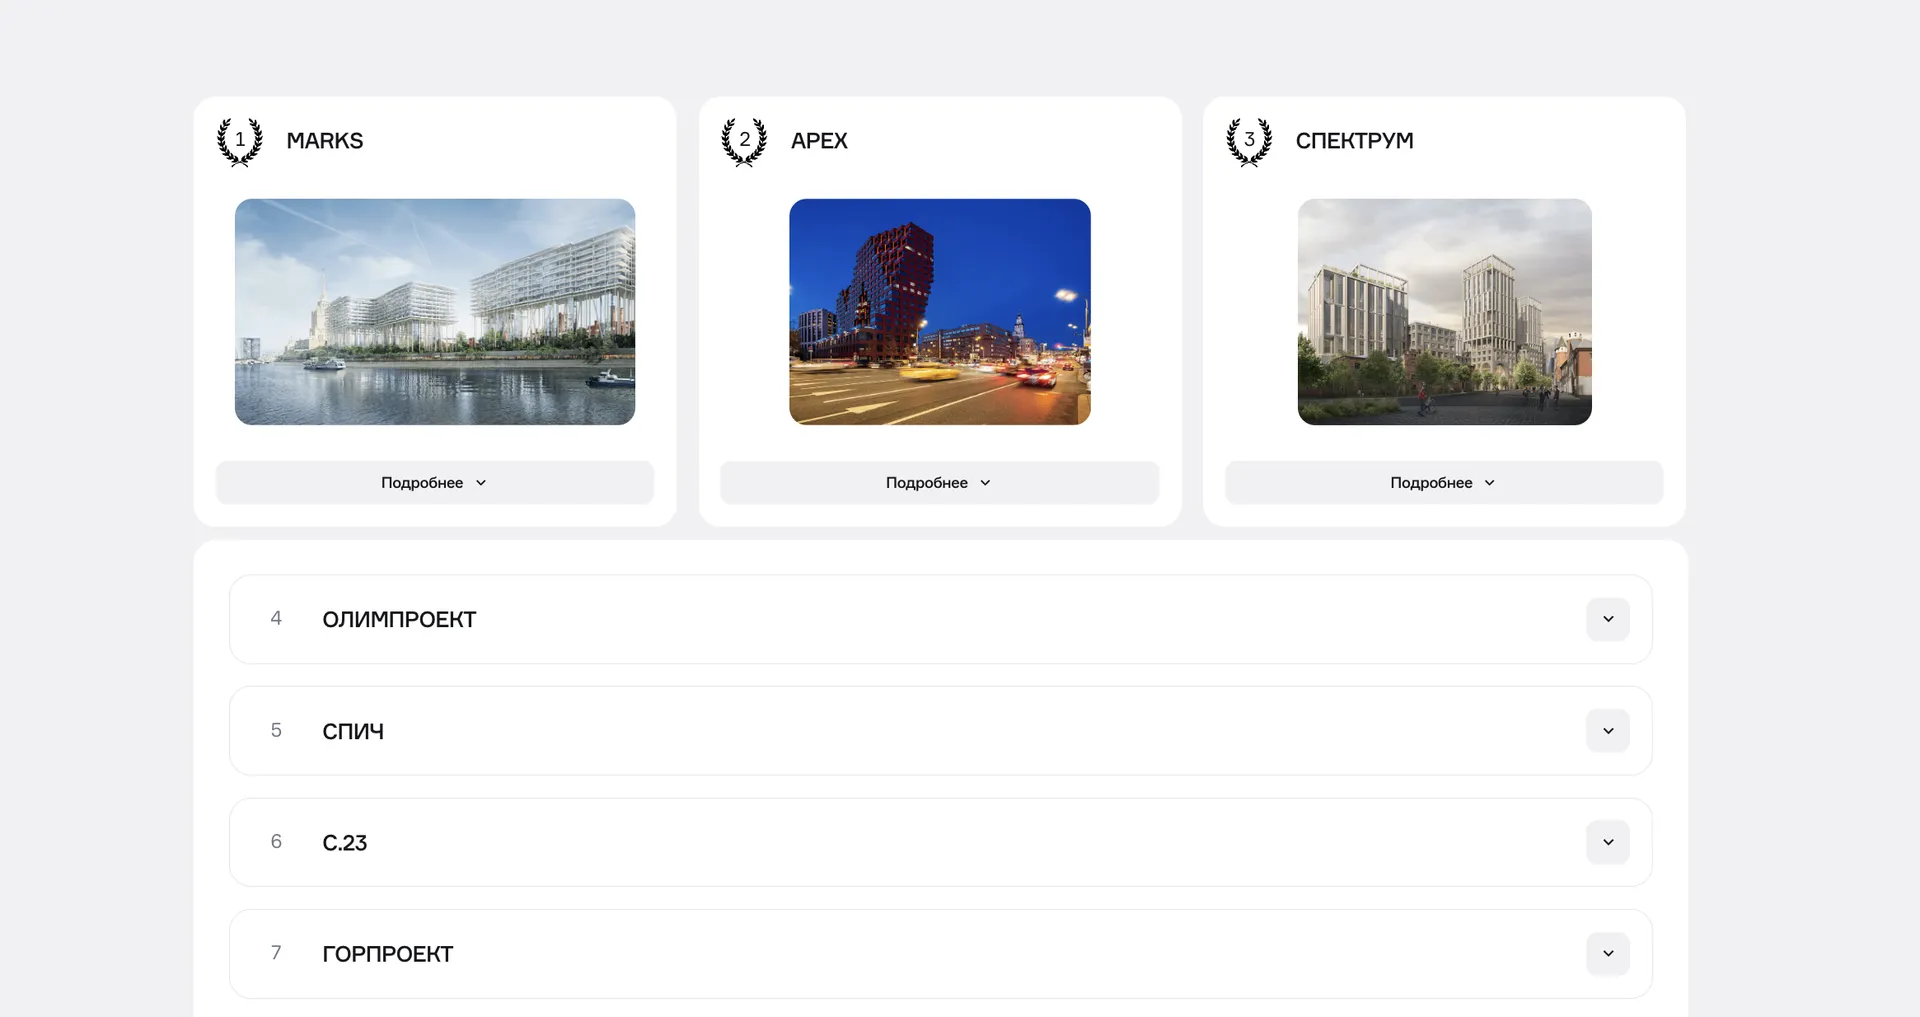Select the APEX card title

coord(819,141)
